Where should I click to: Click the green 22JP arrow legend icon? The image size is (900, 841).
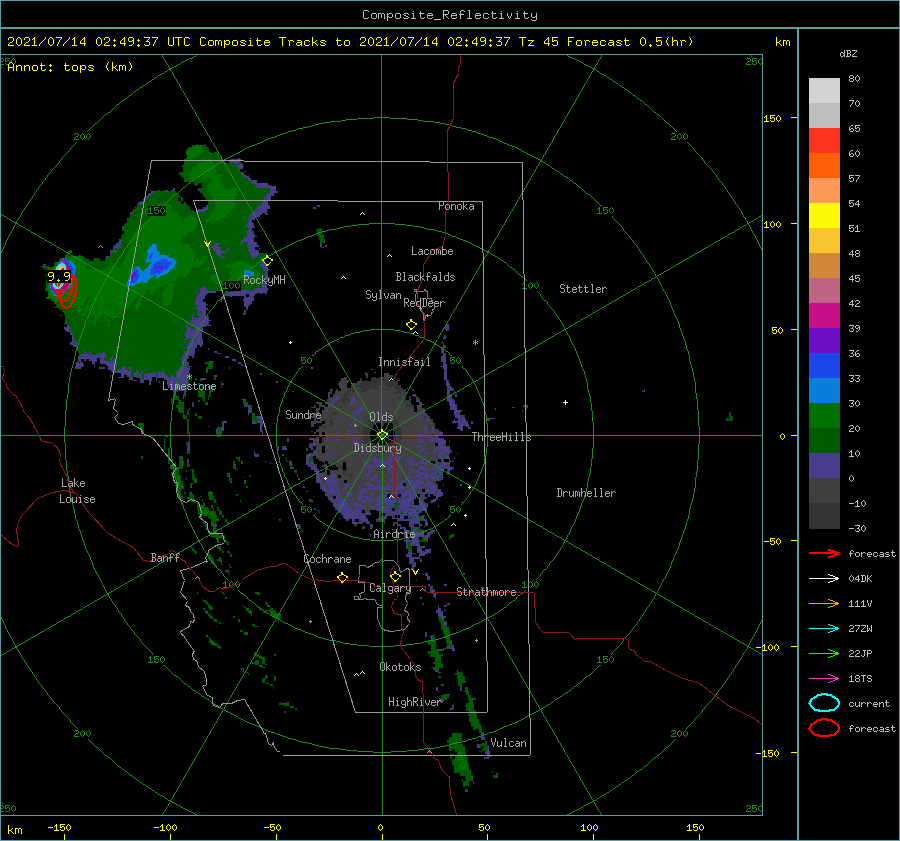(824, 653)
